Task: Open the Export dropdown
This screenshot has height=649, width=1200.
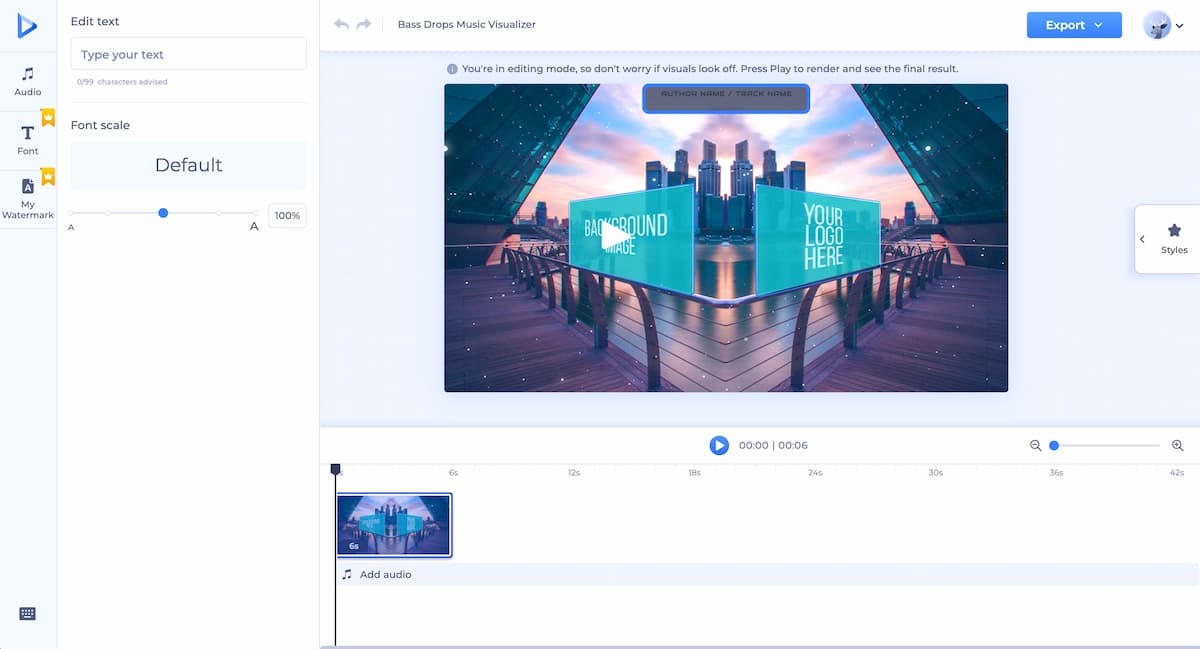Action: tap(1074, 25)
